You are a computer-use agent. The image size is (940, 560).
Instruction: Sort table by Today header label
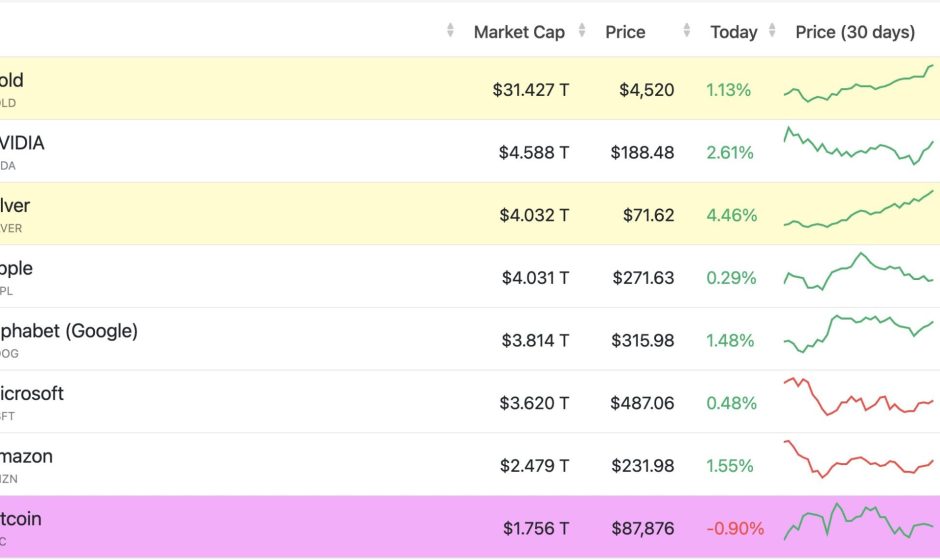tap(733, 32)
